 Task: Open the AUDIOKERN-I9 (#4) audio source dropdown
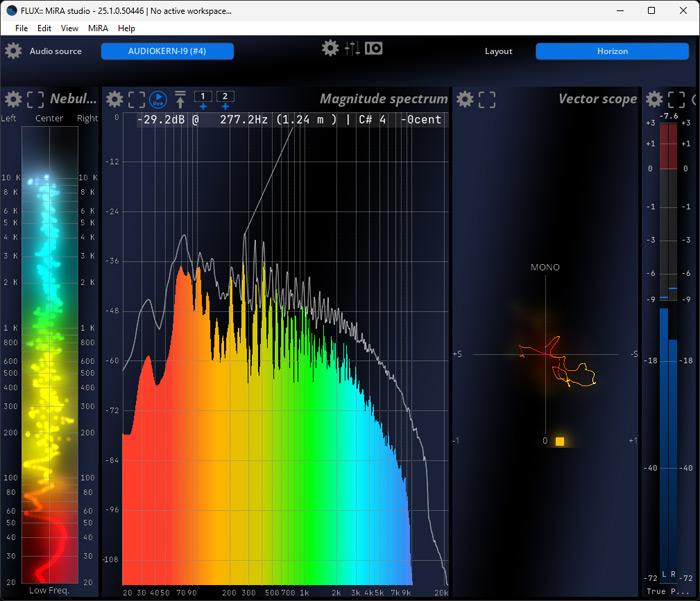[167, 51]
